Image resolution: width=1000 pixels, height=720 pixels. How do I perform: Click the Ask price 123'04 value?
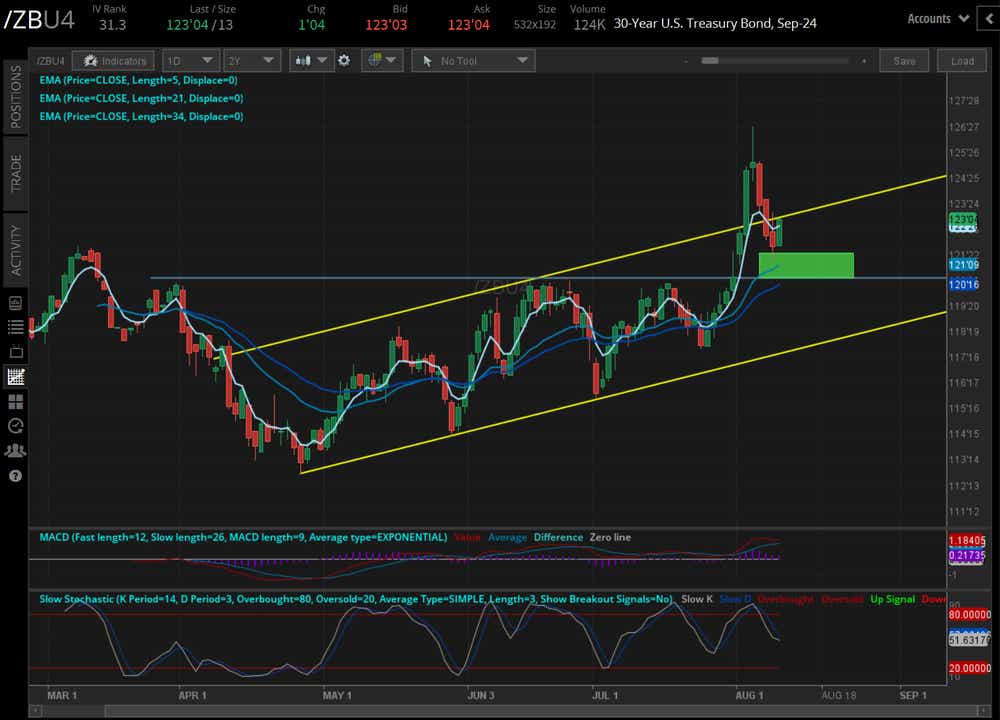coord(468,25)
